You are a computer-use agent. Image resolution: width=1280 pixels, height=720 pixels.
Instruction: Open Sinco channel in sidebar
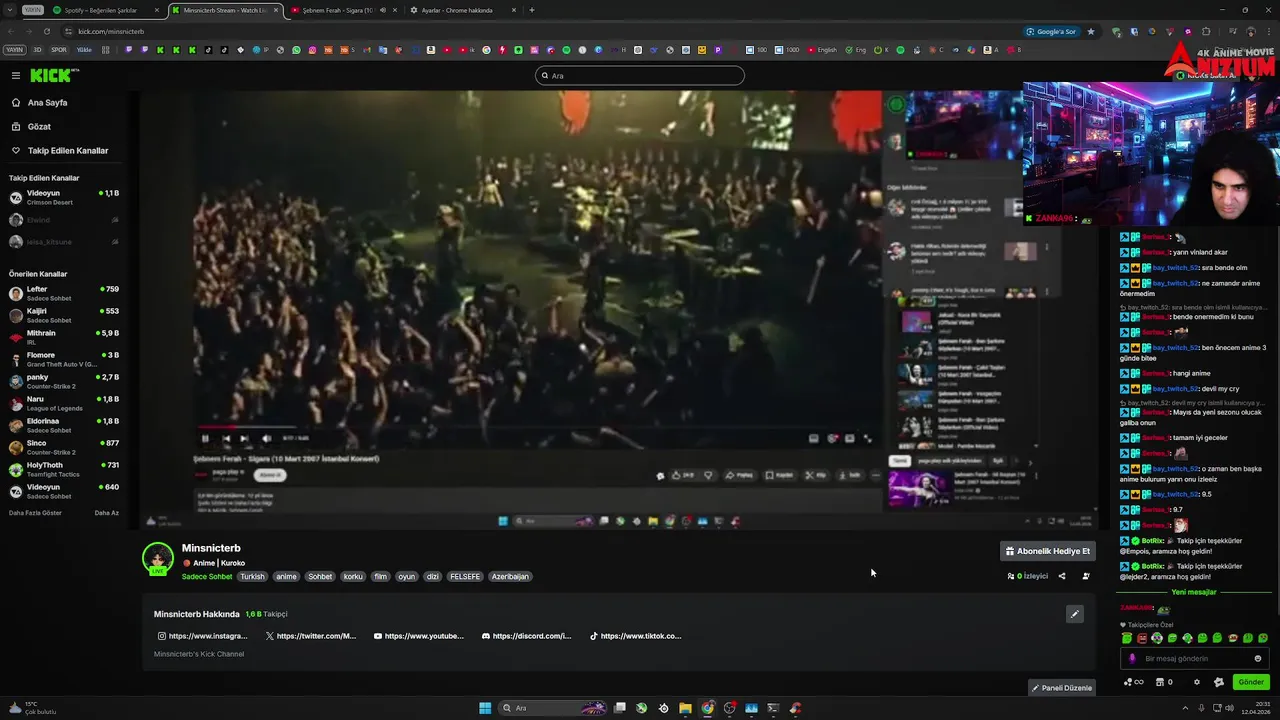[x=64, y=447]
